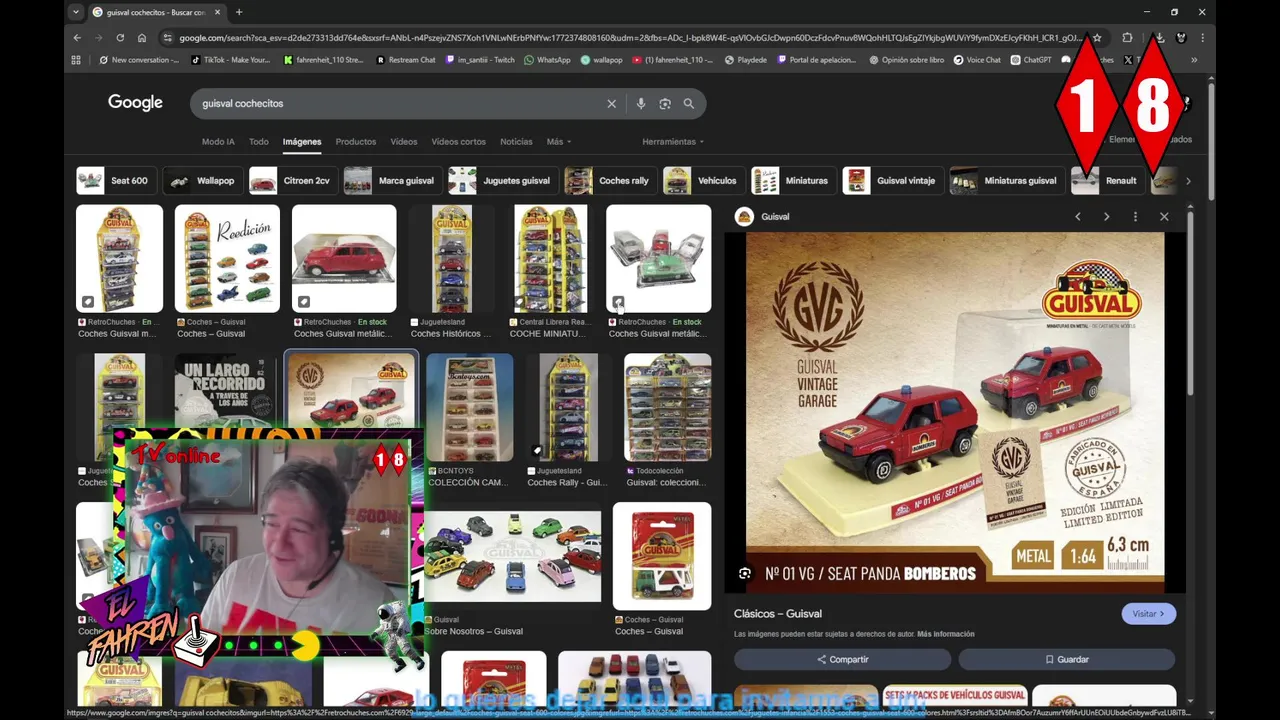Image resolution: width=1280 pixels, height=720 pixels.
Task: Click the Visitar button
Action: coord(1148,614)
